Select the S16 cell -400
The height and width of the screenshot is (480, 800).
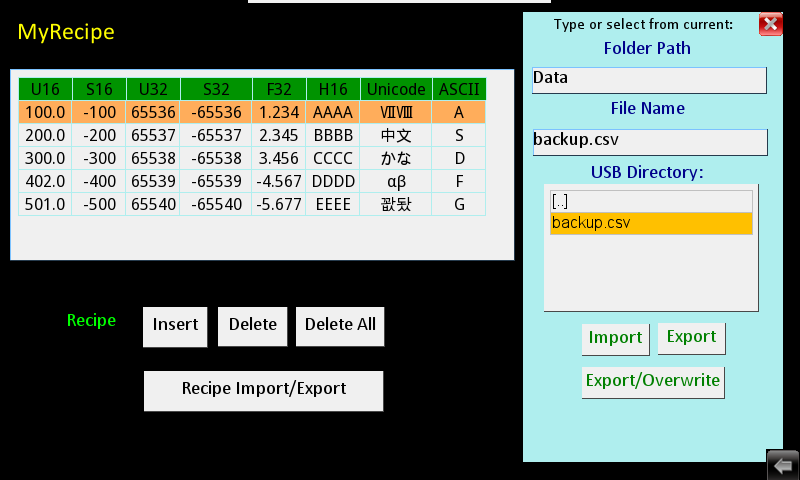click(99, 181)
